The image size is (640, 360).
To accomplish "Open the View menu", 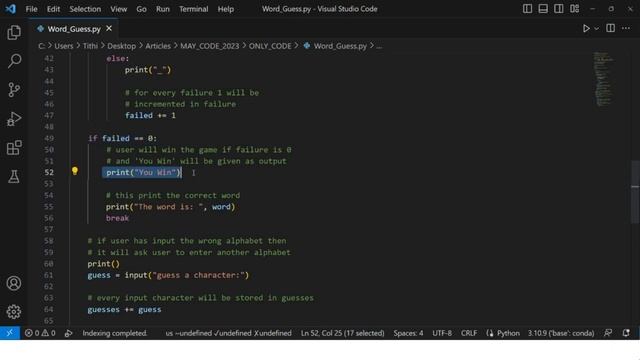I will point(118,9).
